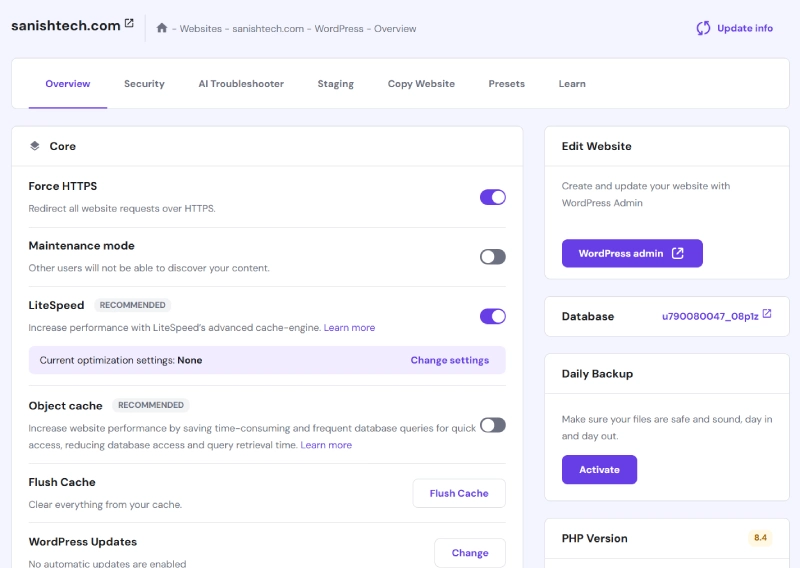Viewport: 800px width, 568px height.
Task: Click the PHP Version 8.4 badge
Action: click(x=760, y=537)
